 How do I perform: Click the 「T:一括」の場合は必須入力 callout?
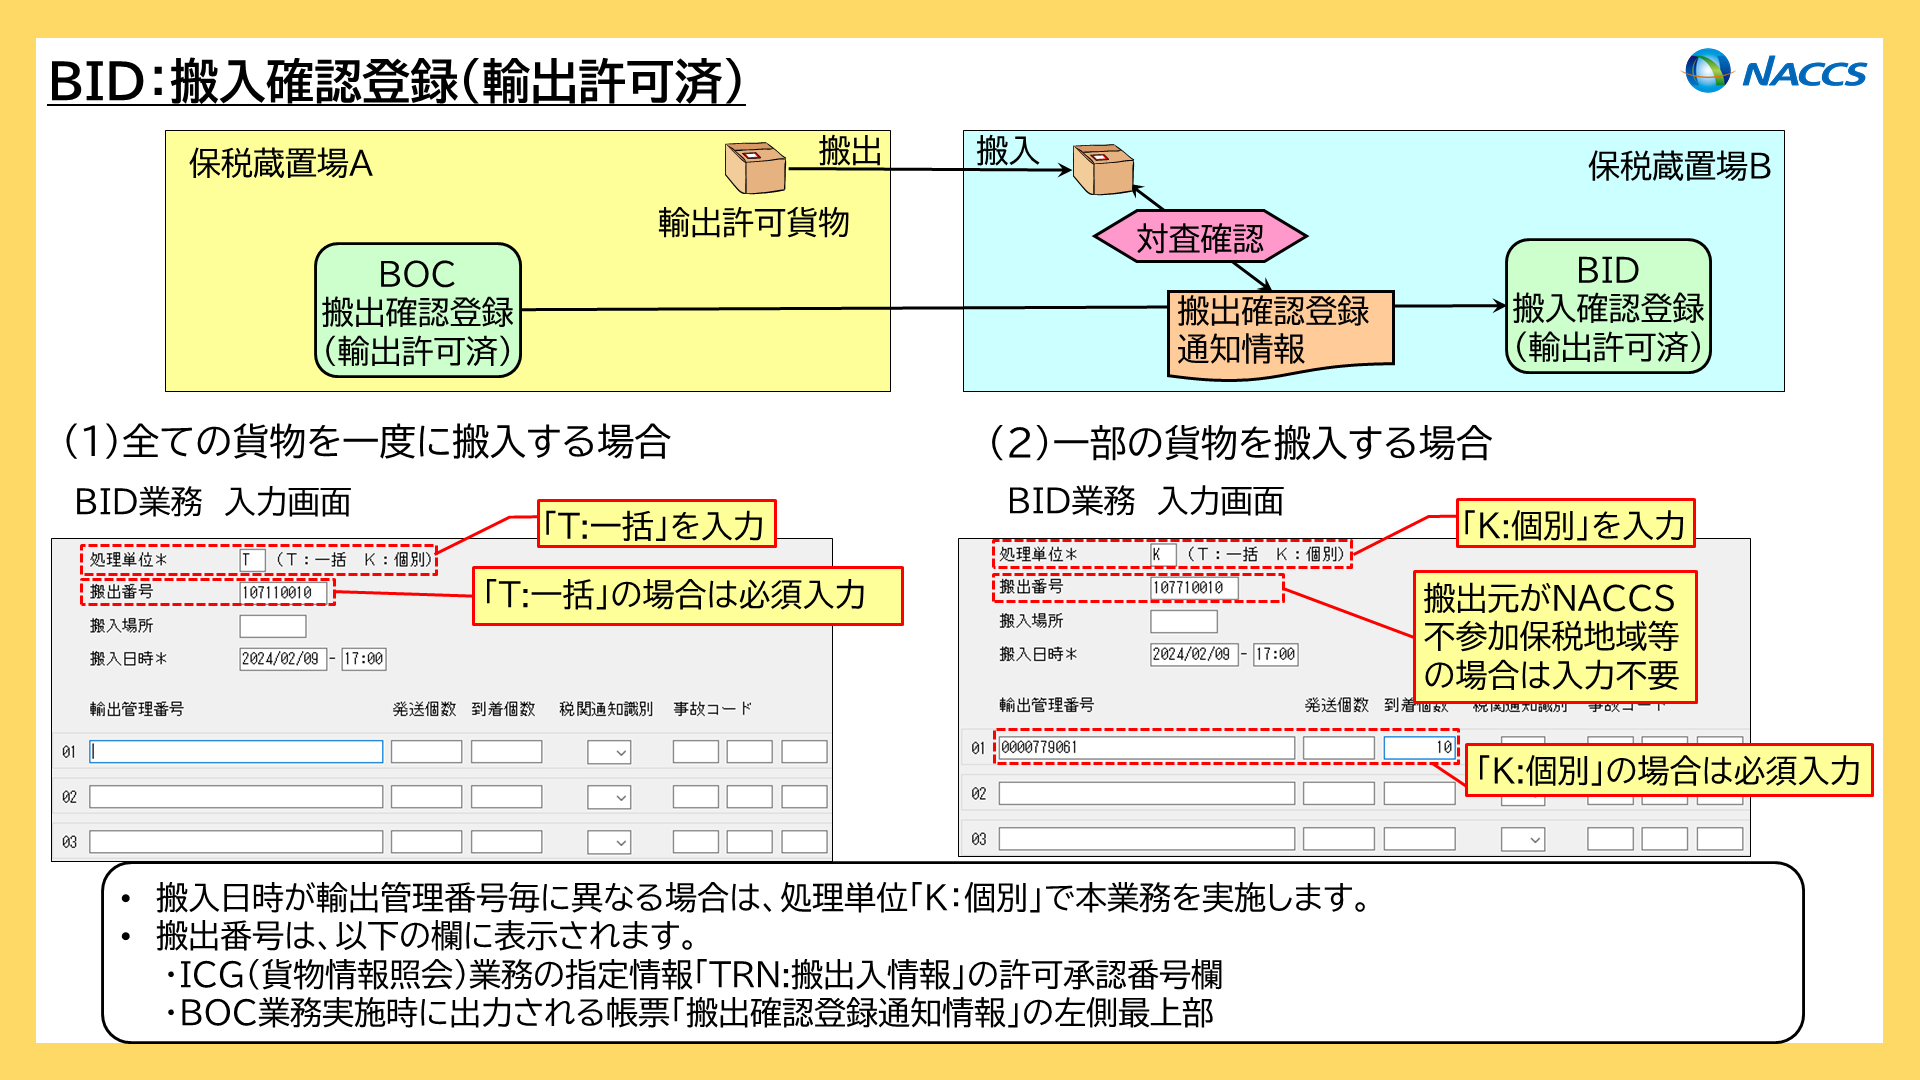point(687,596)
